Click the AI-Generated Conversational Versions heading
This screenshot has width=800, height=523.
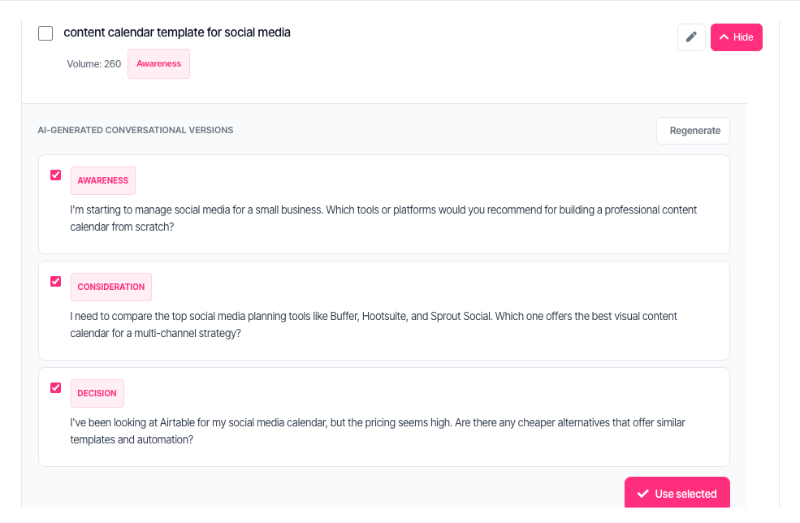point(135,130)
